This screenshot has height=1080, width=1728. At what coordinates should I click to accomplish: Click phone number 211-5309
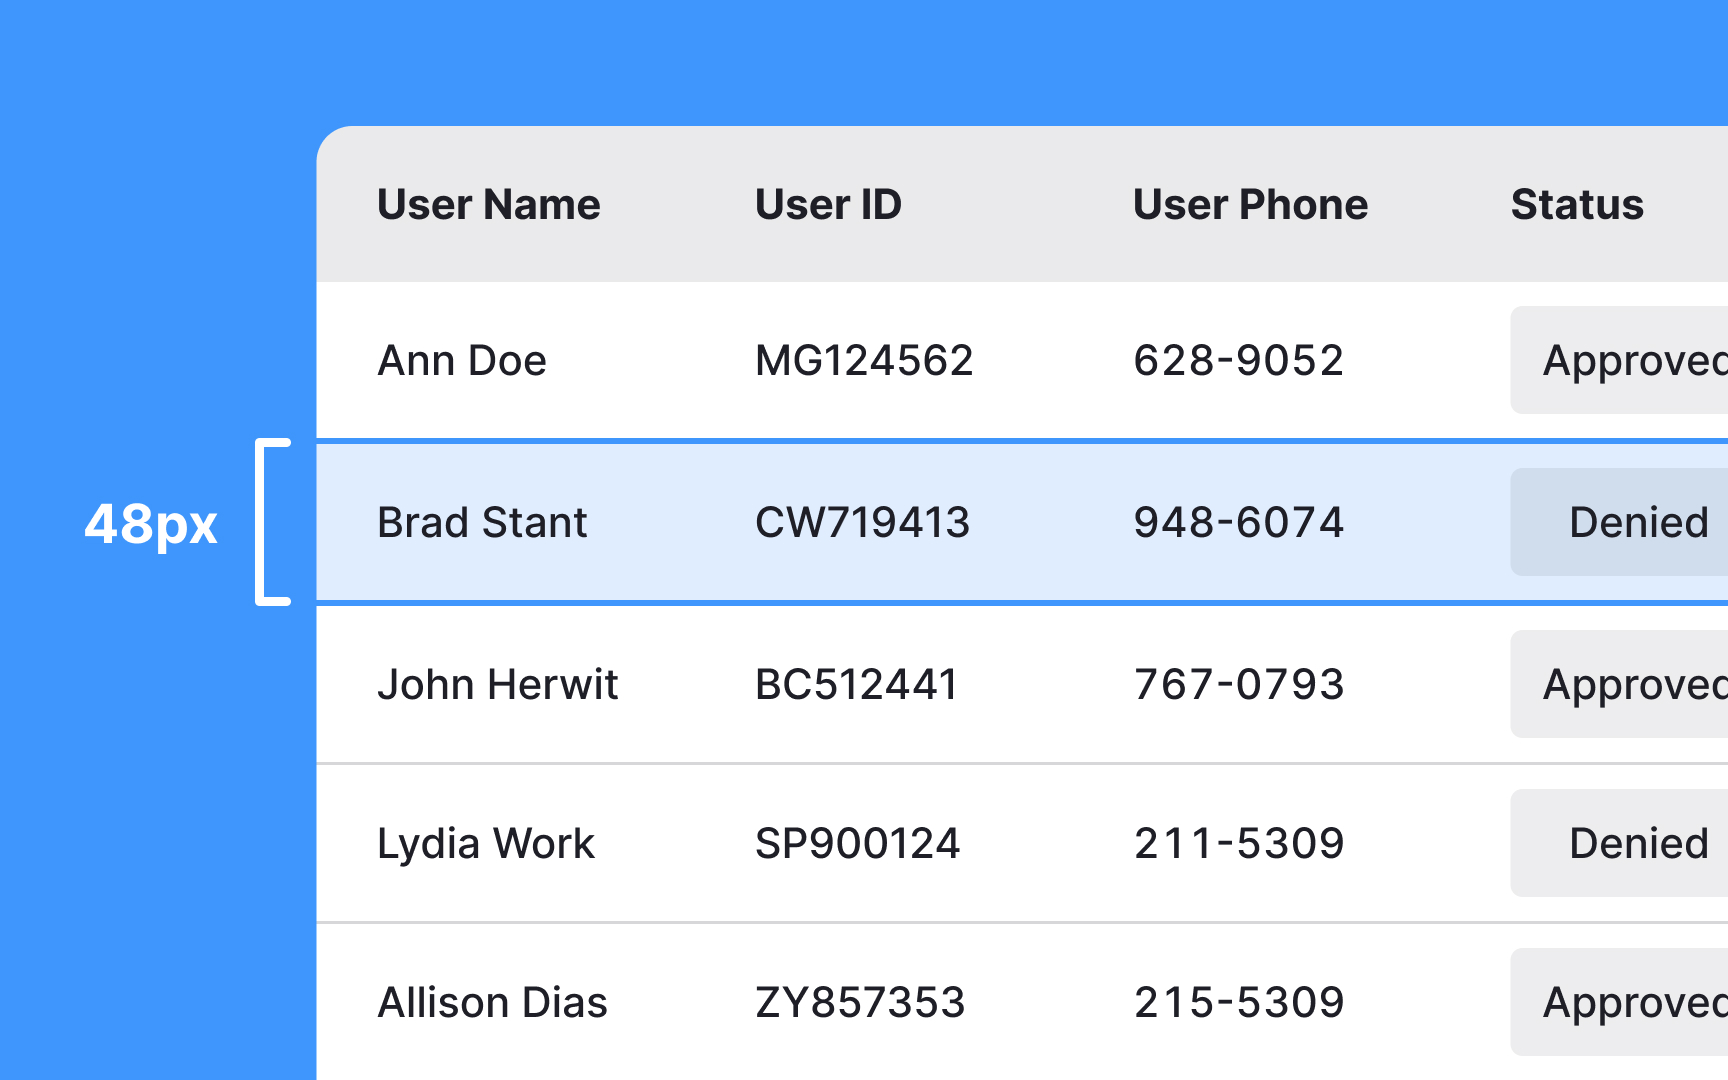(1239, 843)
